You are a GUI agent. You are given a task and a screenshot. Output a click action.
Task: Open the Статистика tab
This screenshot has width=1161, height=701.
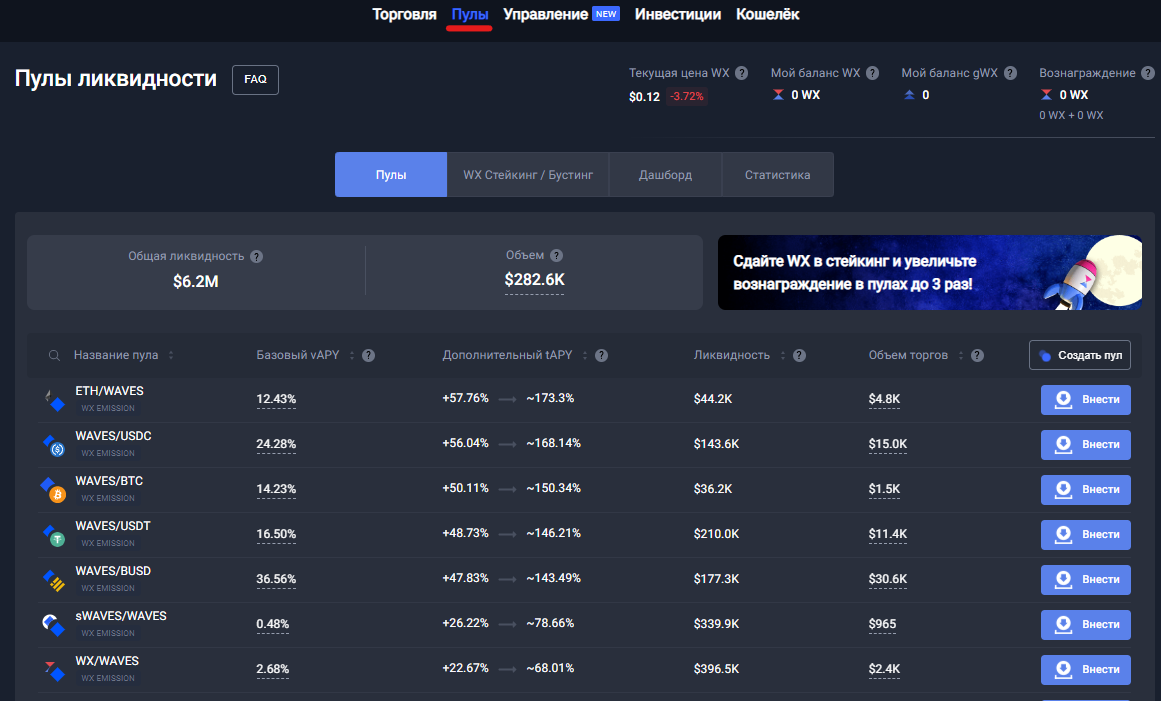pyautogui.click(x=777, y=175)
